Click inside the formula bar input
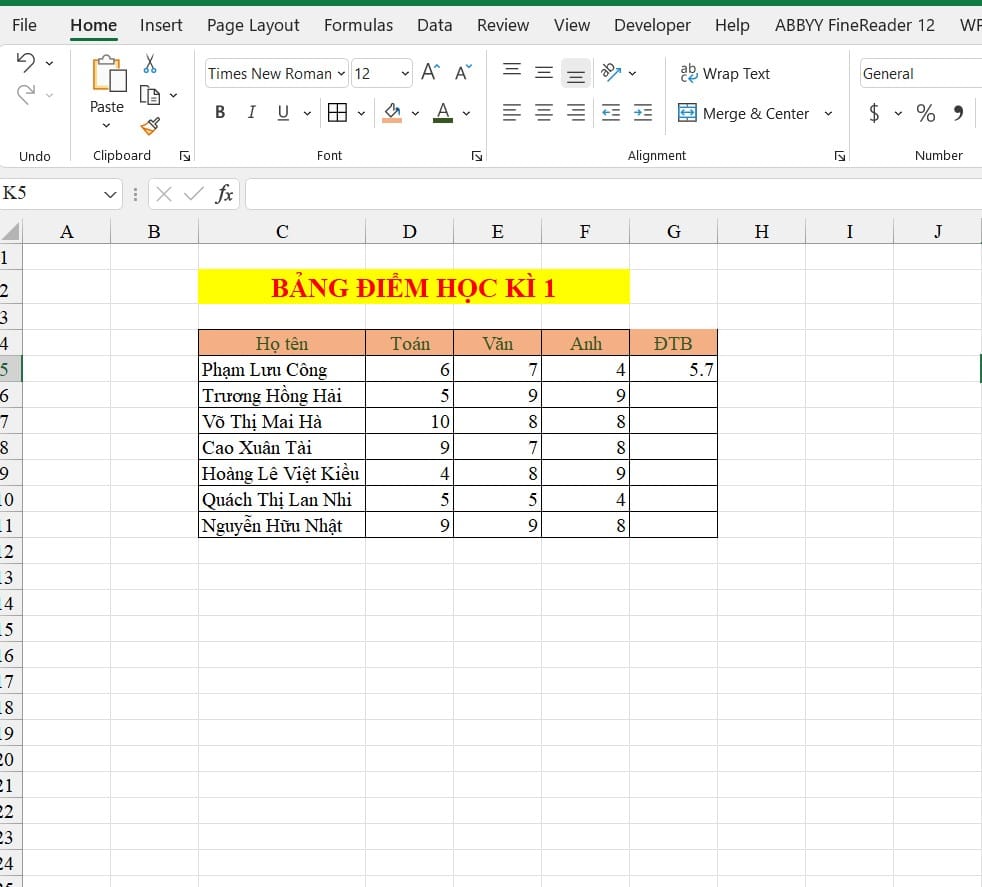Viewport: 982px width, 887px height. pyautogui.click(x=614, y=194)
